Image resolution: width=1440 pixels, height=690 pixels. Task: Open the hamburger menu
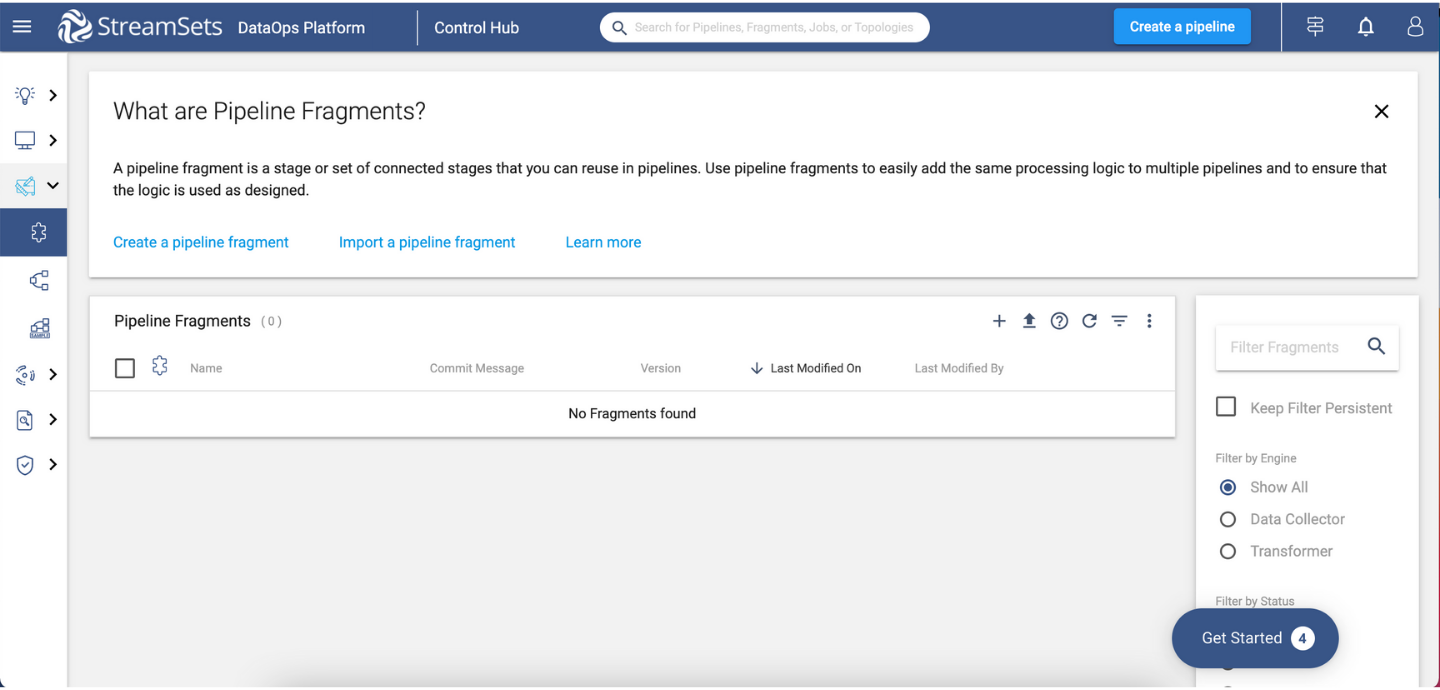click(22, 26)
